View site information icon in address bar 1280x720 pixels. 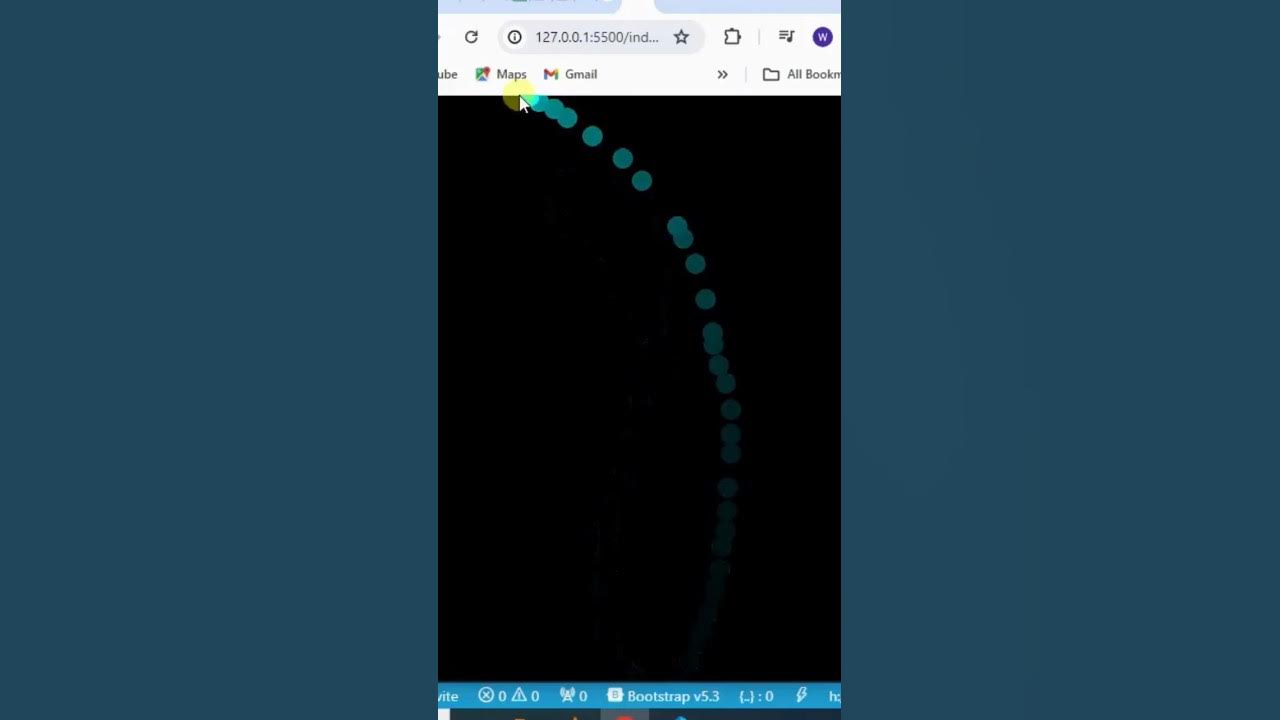click(514, 37)
